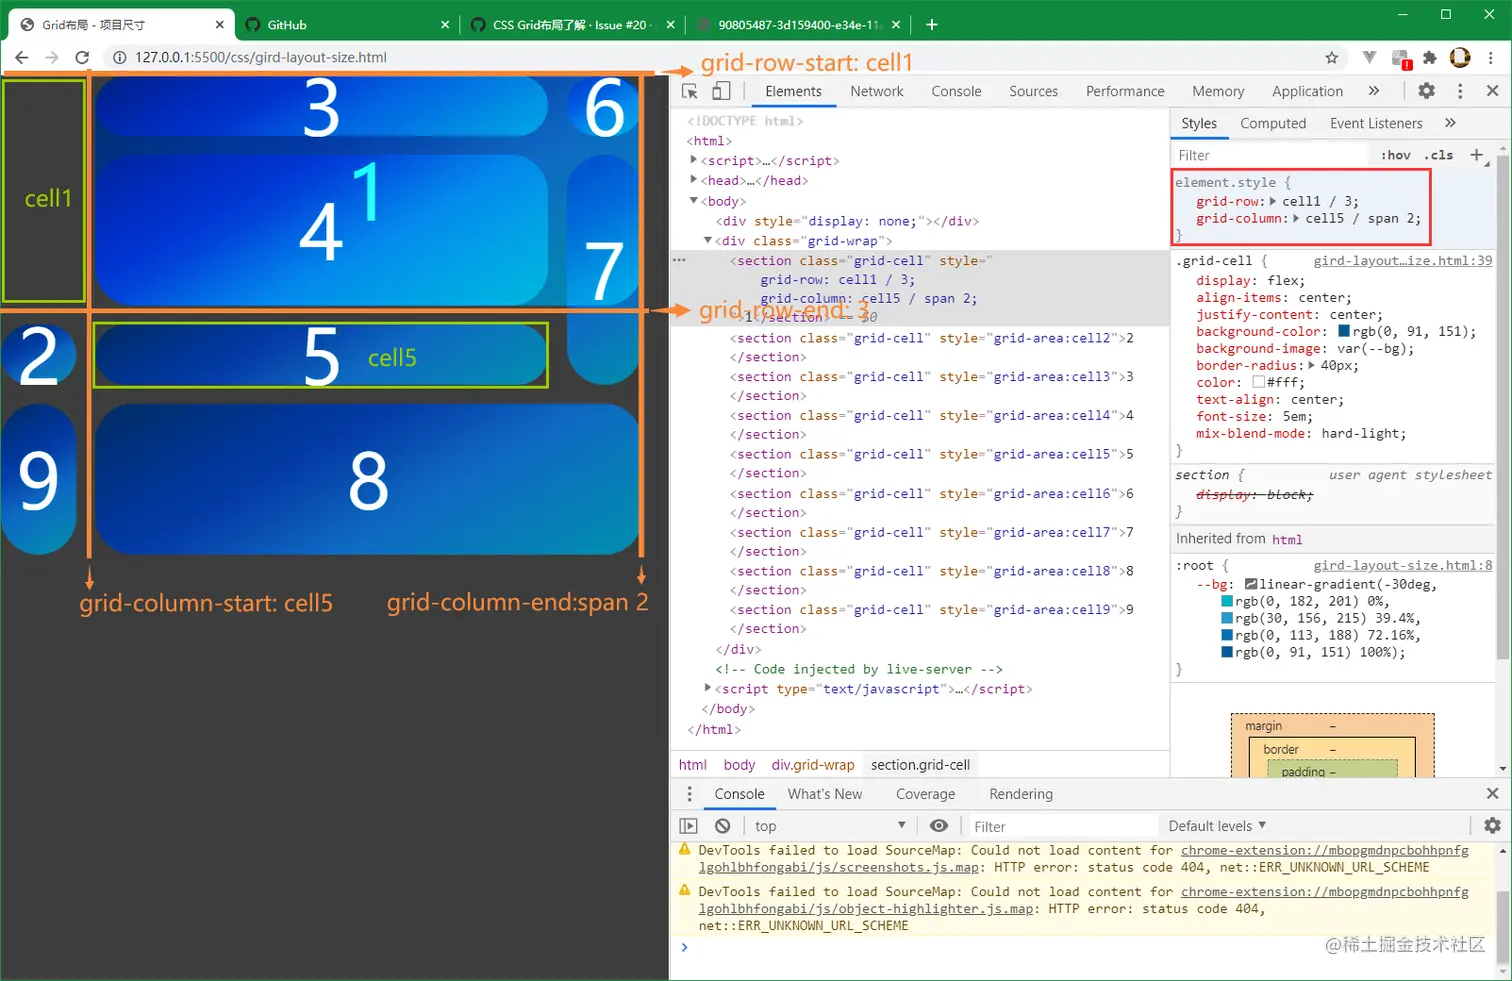The height and width of the screenshot is (981, 1512).
Task: Bookmark this page with the star icon
Action: tap(1331, 58)
